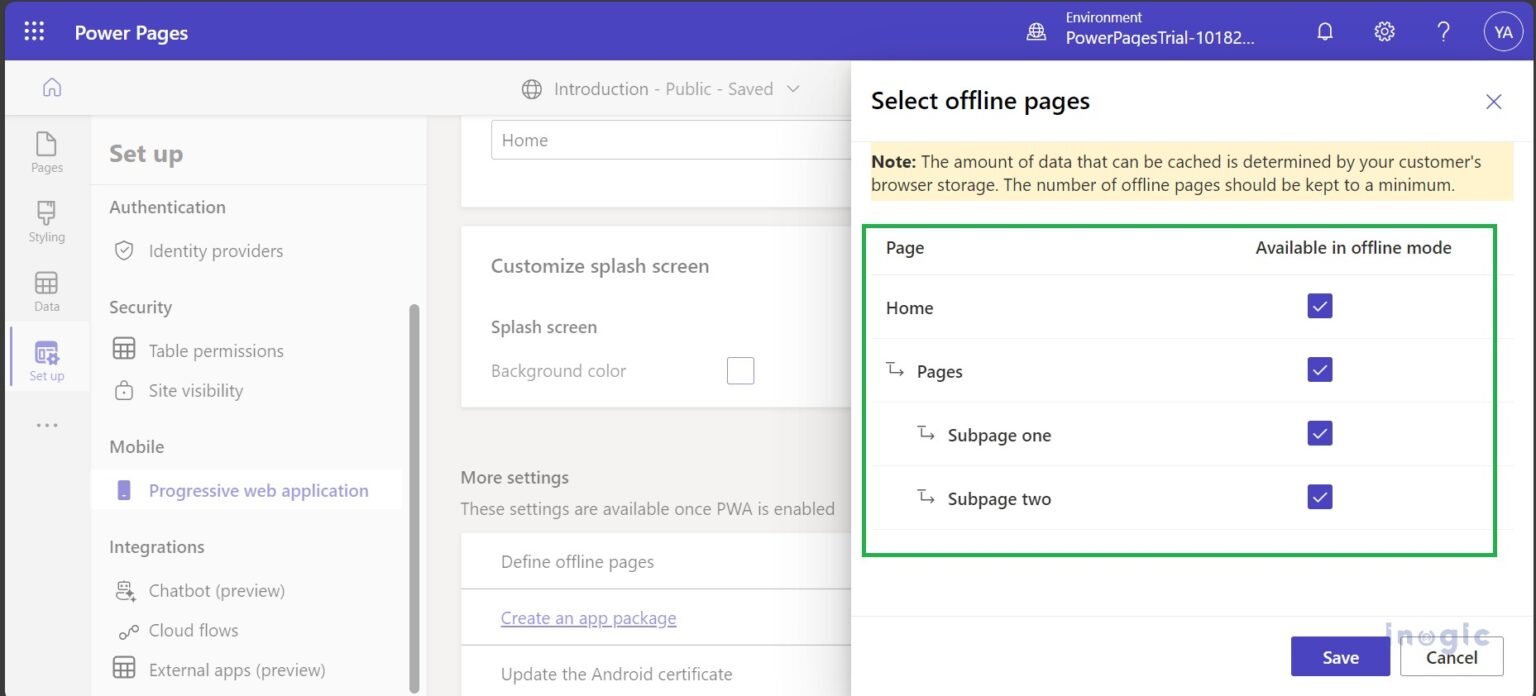Open Identity providers under Authentication
This screenshot has height=696, width=1536.
pos(216,251)
